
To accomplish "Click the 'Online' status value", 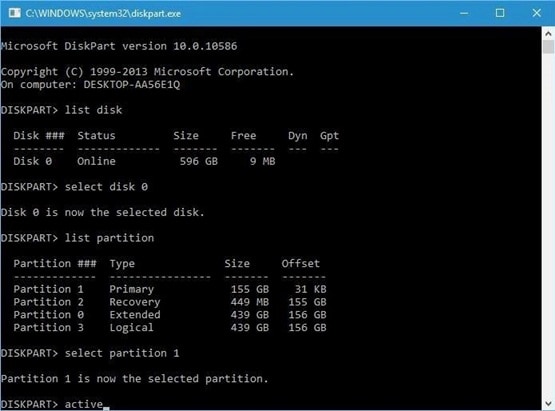I will [x=96, y=161].
